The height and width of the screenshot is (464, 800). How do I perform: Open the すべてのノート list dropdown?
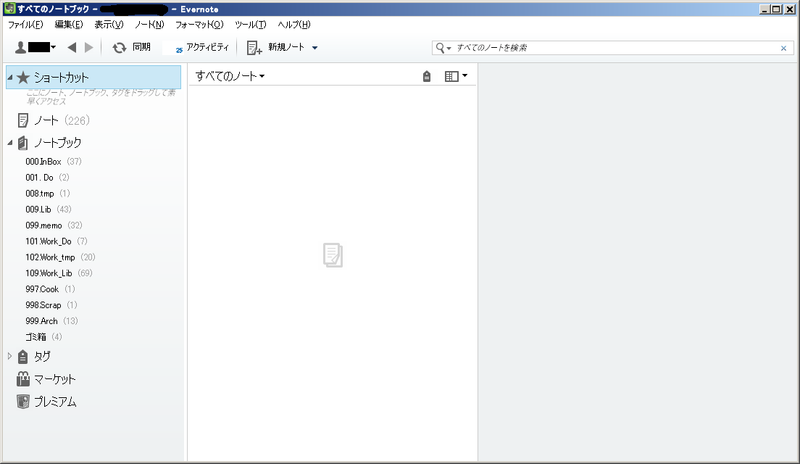tap(230, 76)
